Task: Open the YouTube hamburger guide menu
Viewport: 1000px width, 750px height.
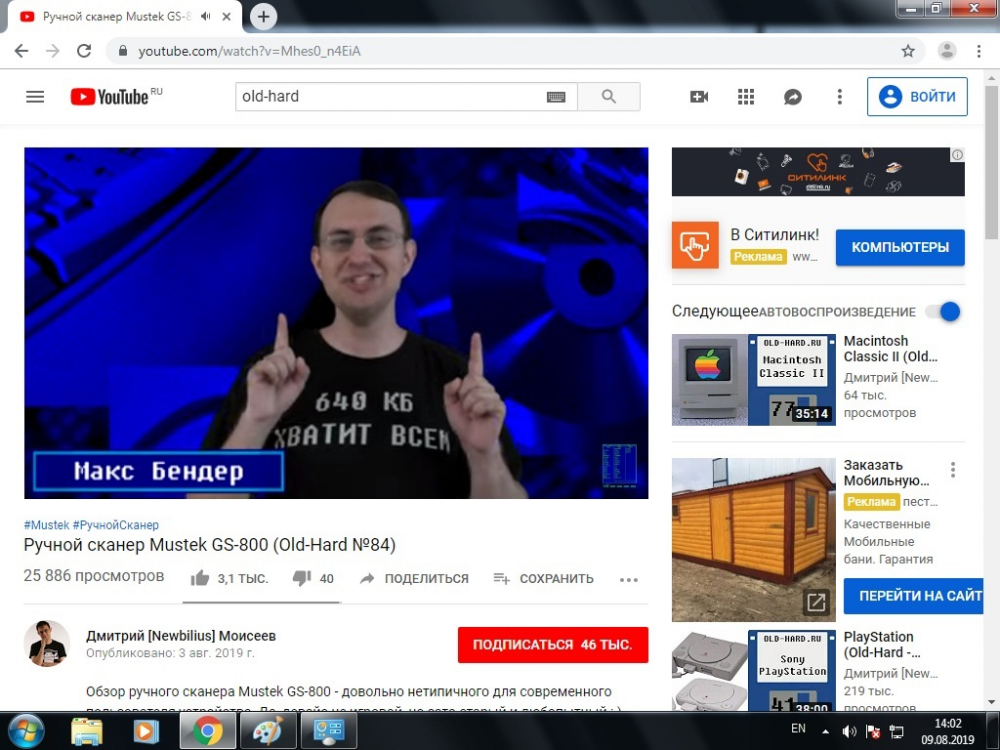Action: 35,97
